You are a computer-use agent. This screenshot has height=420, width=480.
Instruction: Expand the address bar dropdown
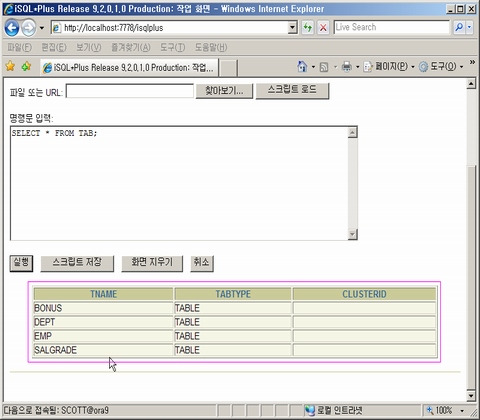292,28
